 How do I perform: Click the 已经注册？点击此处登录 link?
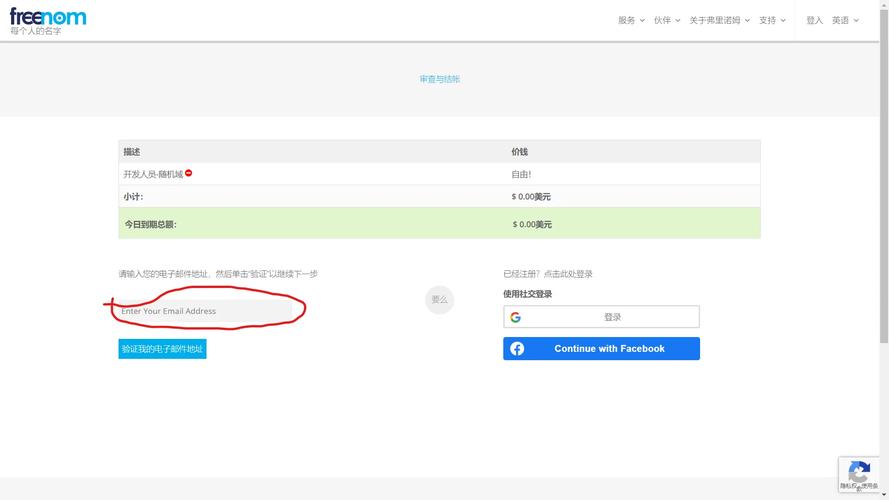click(548, 274)
